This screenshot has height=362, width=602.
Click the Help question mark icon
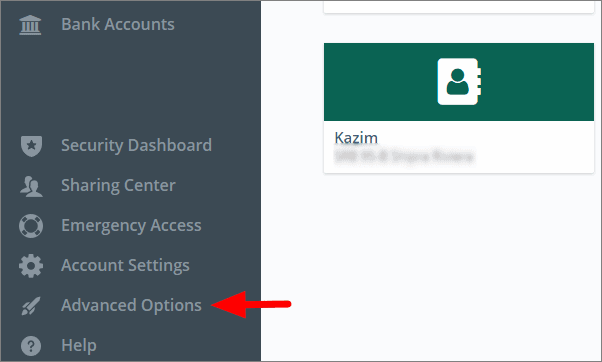[x=31, y=346]
